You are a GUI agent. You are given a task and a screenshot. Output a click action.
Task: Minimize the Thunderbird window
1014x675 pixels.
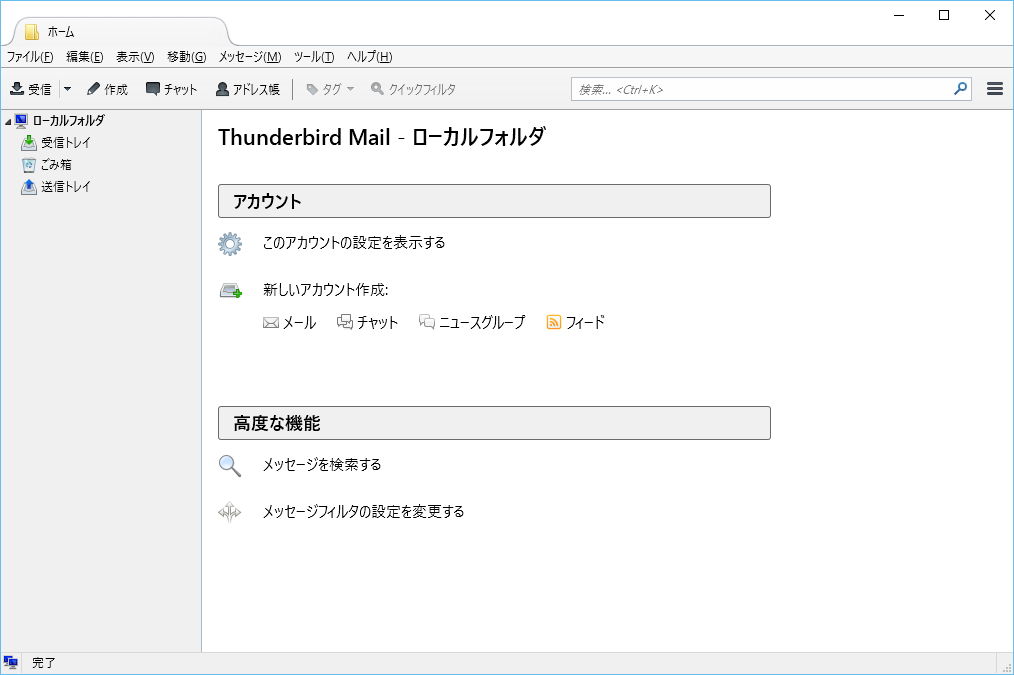(x=899, y=16)
